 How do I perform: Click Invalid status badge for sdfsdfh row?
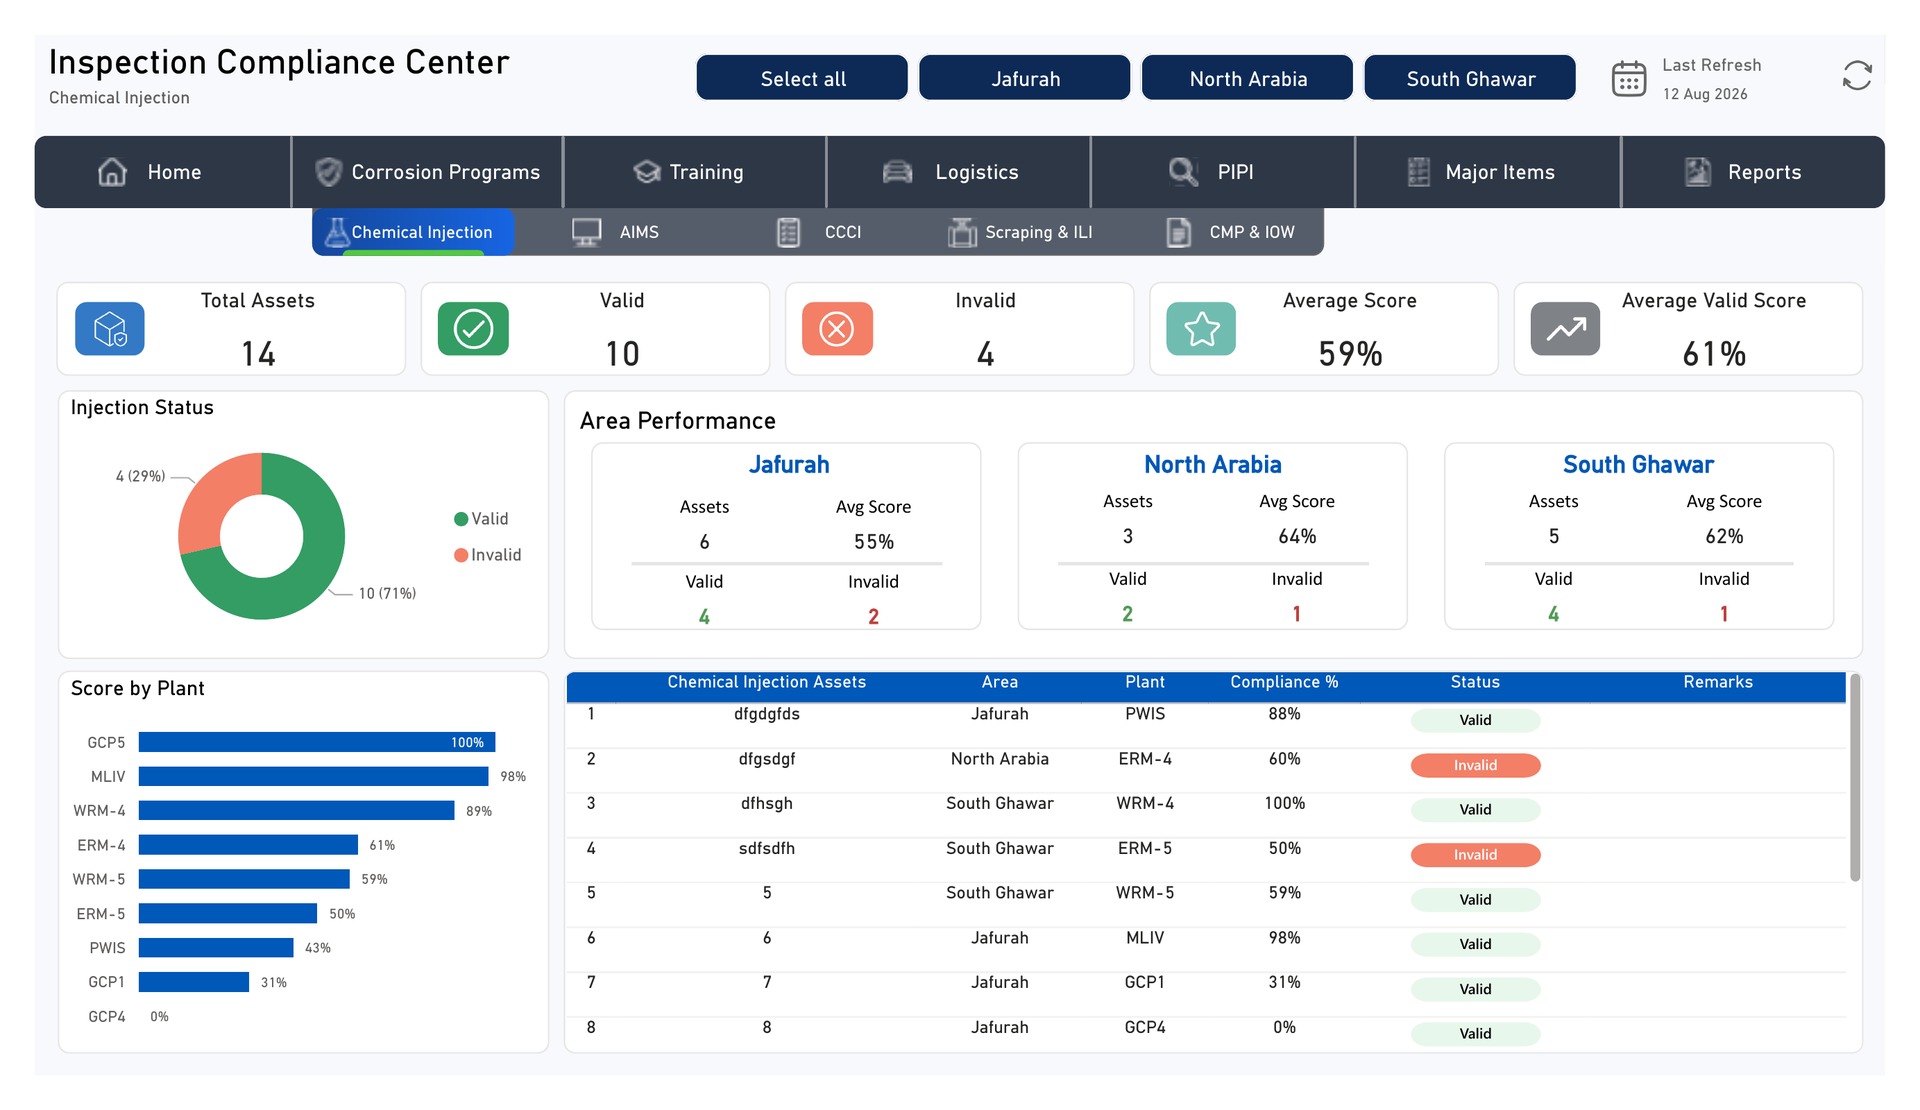pyautogui.click(x=1475, y=855)
